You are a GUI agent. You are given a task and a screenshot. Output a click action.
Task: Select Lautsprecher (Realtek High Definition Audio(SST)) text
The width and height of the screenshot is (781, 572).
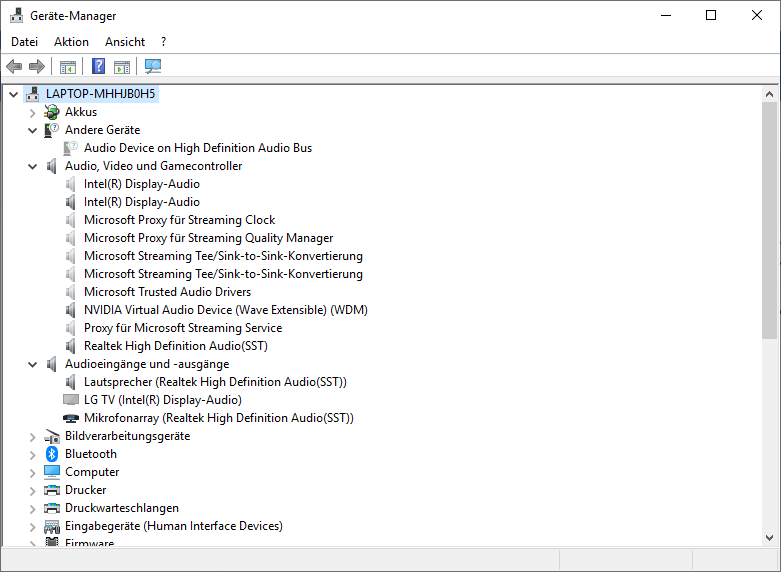coord(215,382)
